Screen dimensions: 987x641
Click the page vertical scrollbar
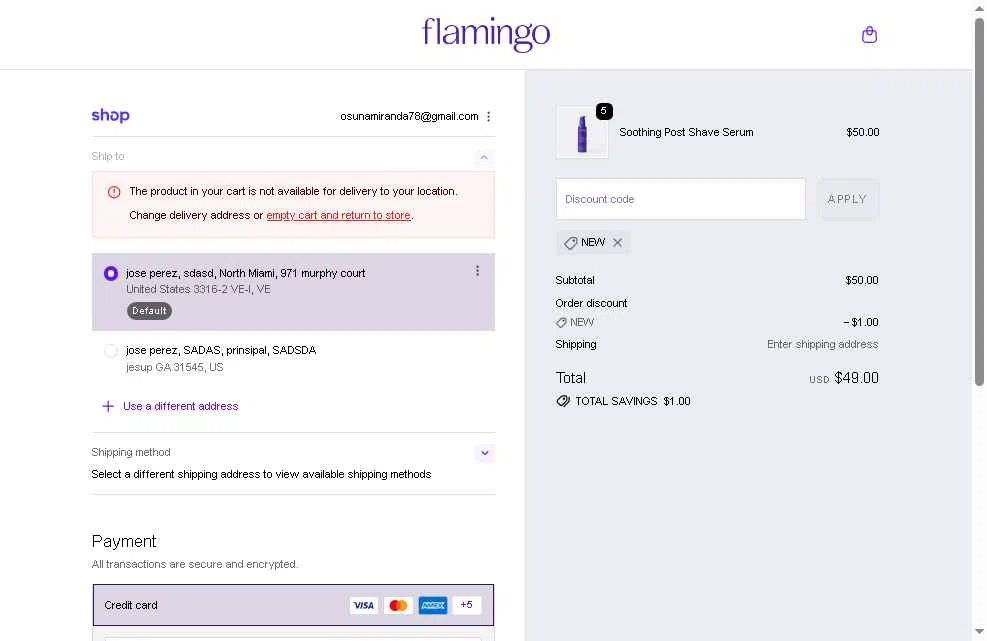coord(979,201)
